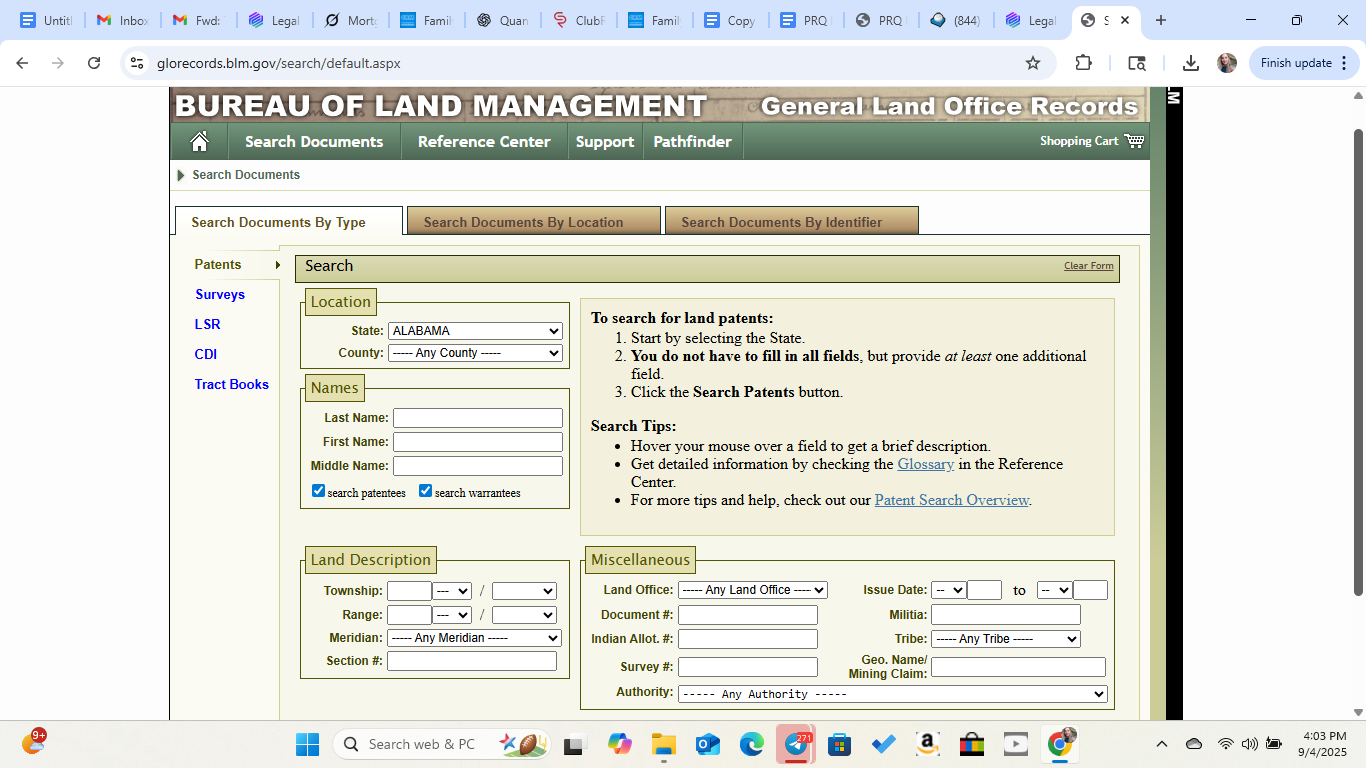The height and width of the screenshot is (768, 1366).
Task: Open the Any Authority dropdown
Action: click(892, 694)
